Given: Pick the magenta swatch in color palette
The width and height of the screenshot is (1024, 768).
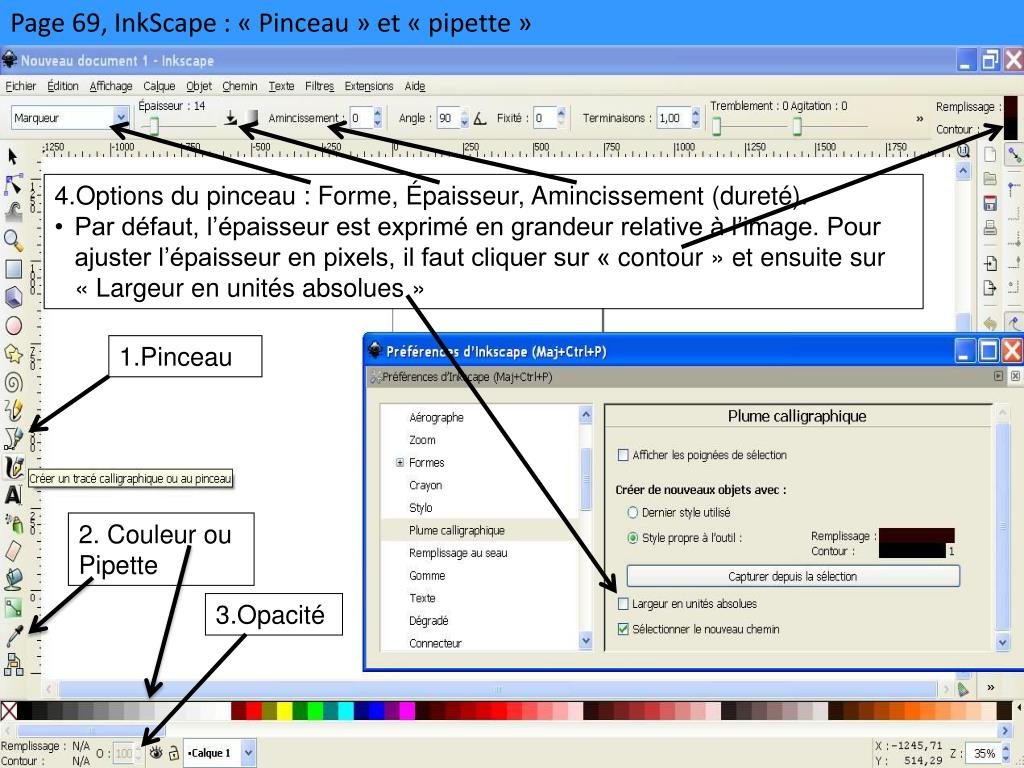Looking at the screenshot, I should pyautogui.click(x=407, y=711).
